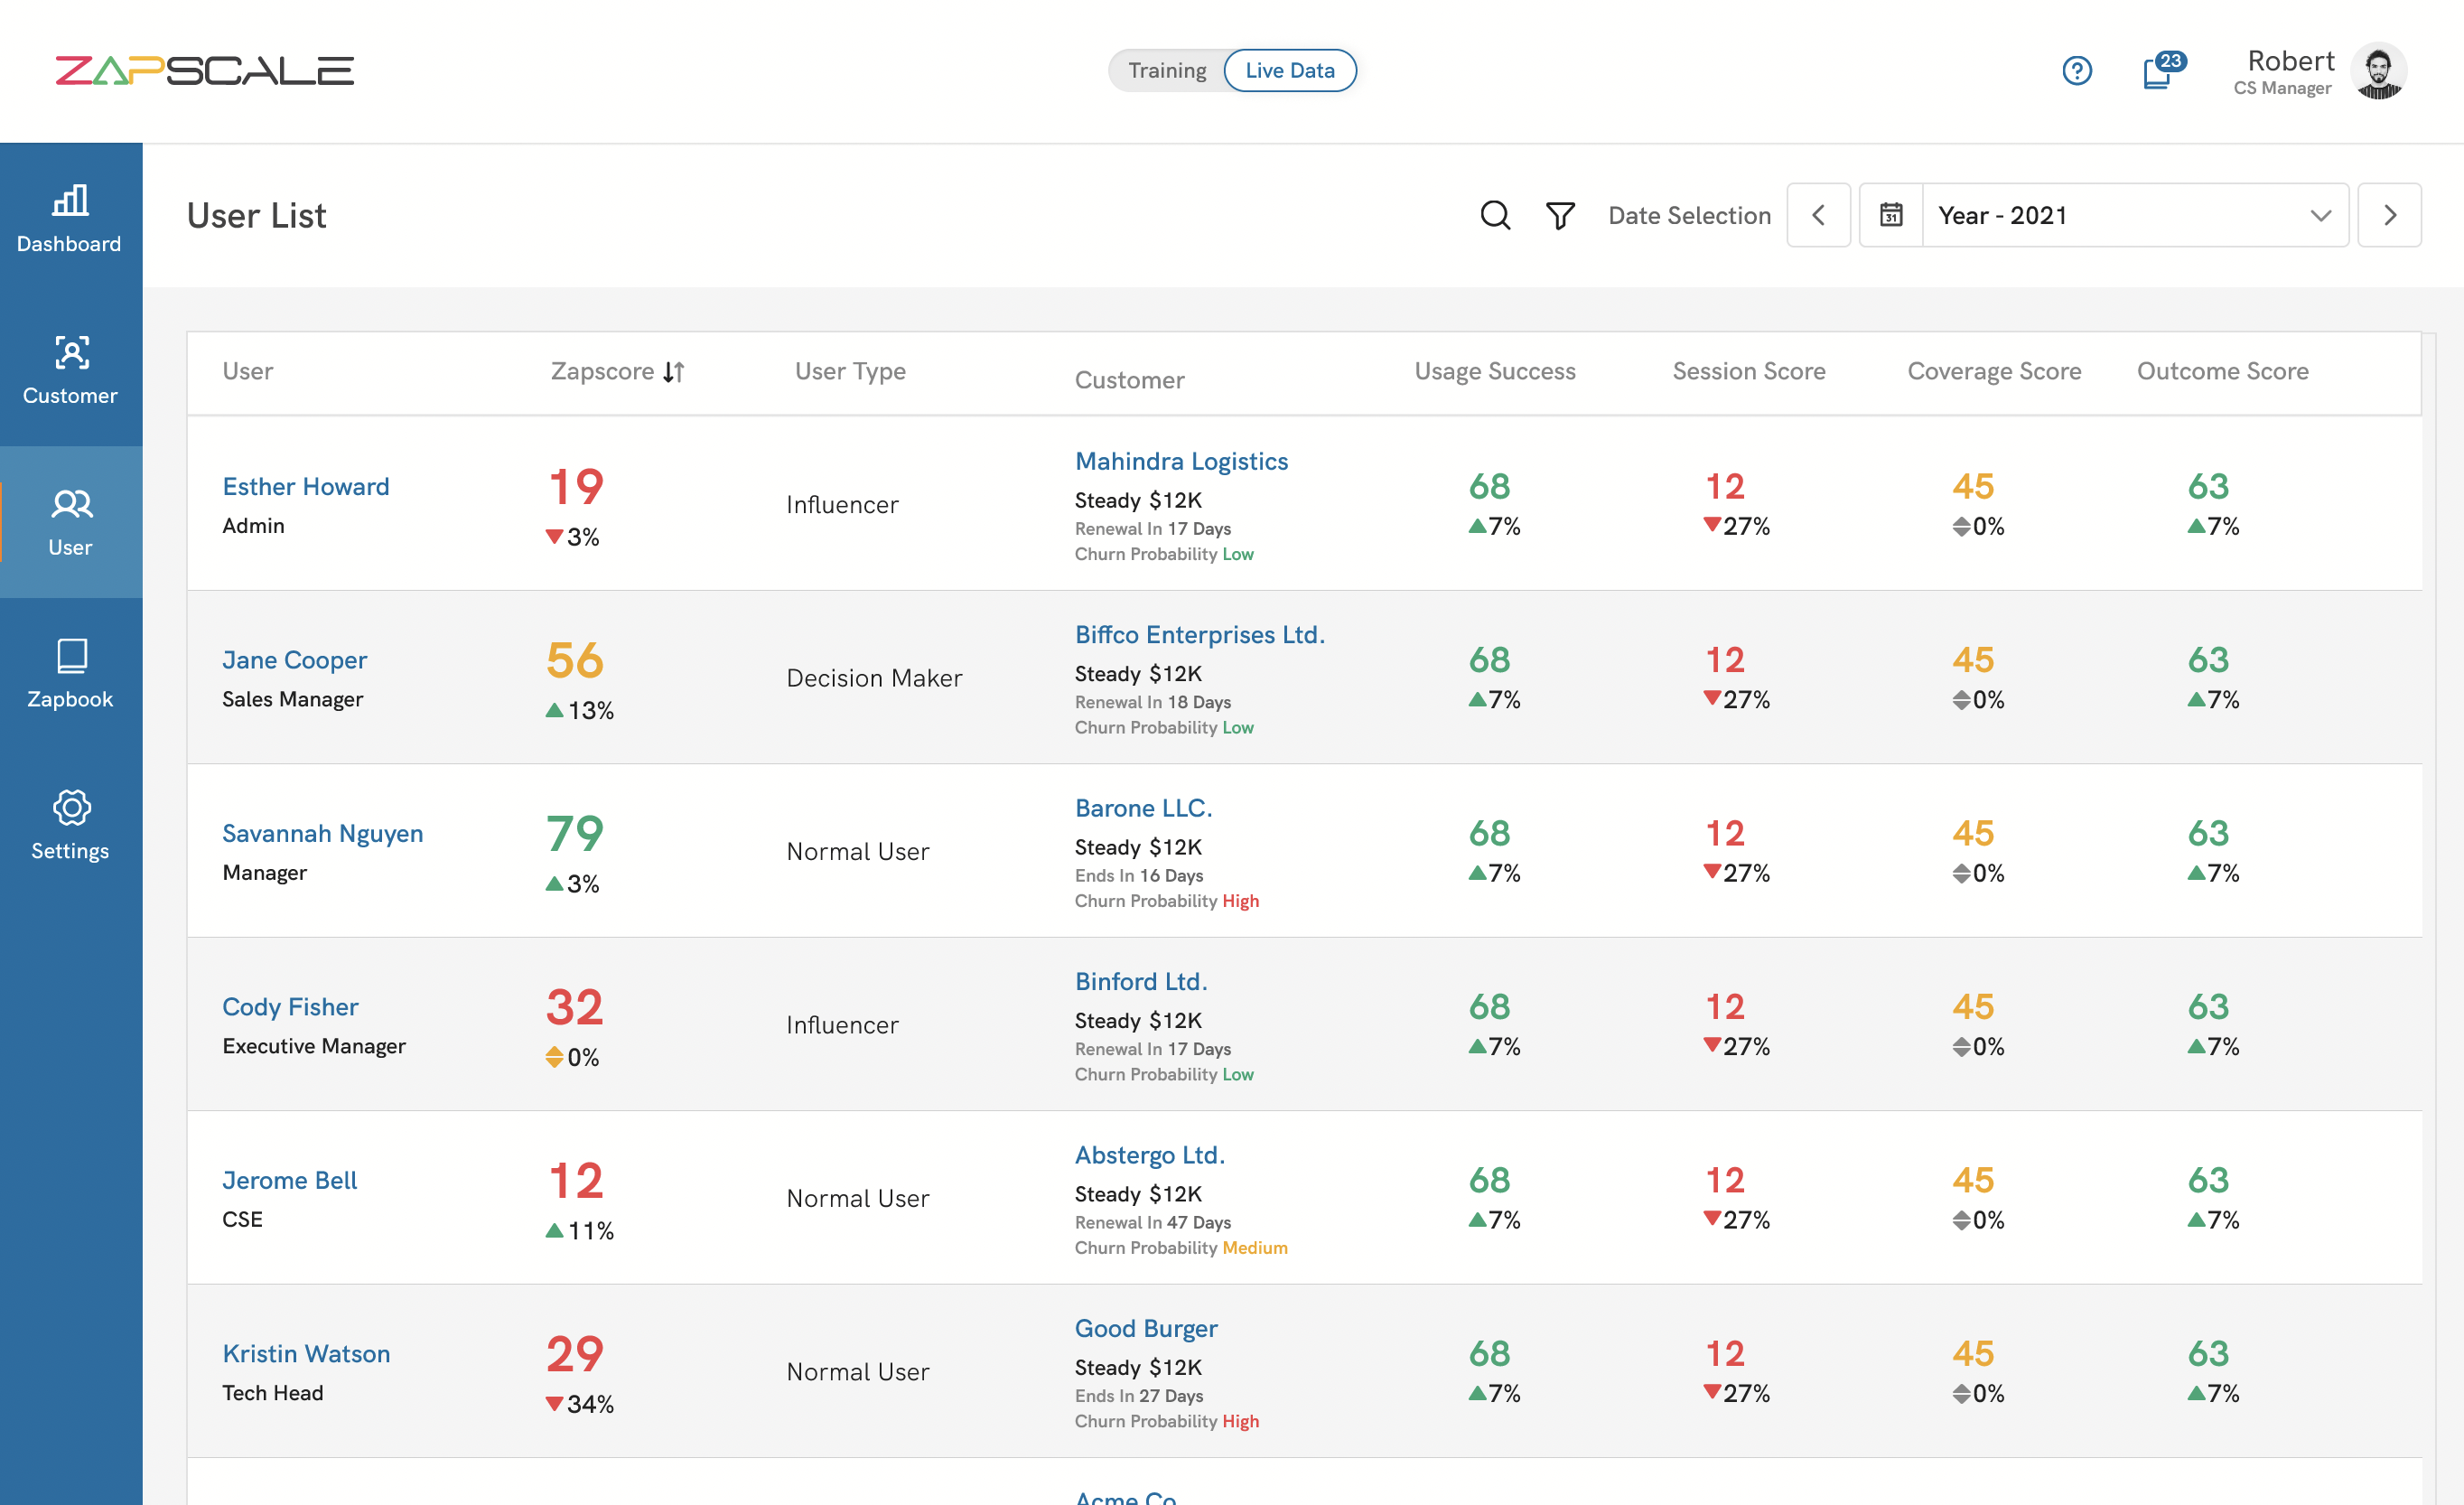Open the Date Selection menu

(x=1689, y=215)
